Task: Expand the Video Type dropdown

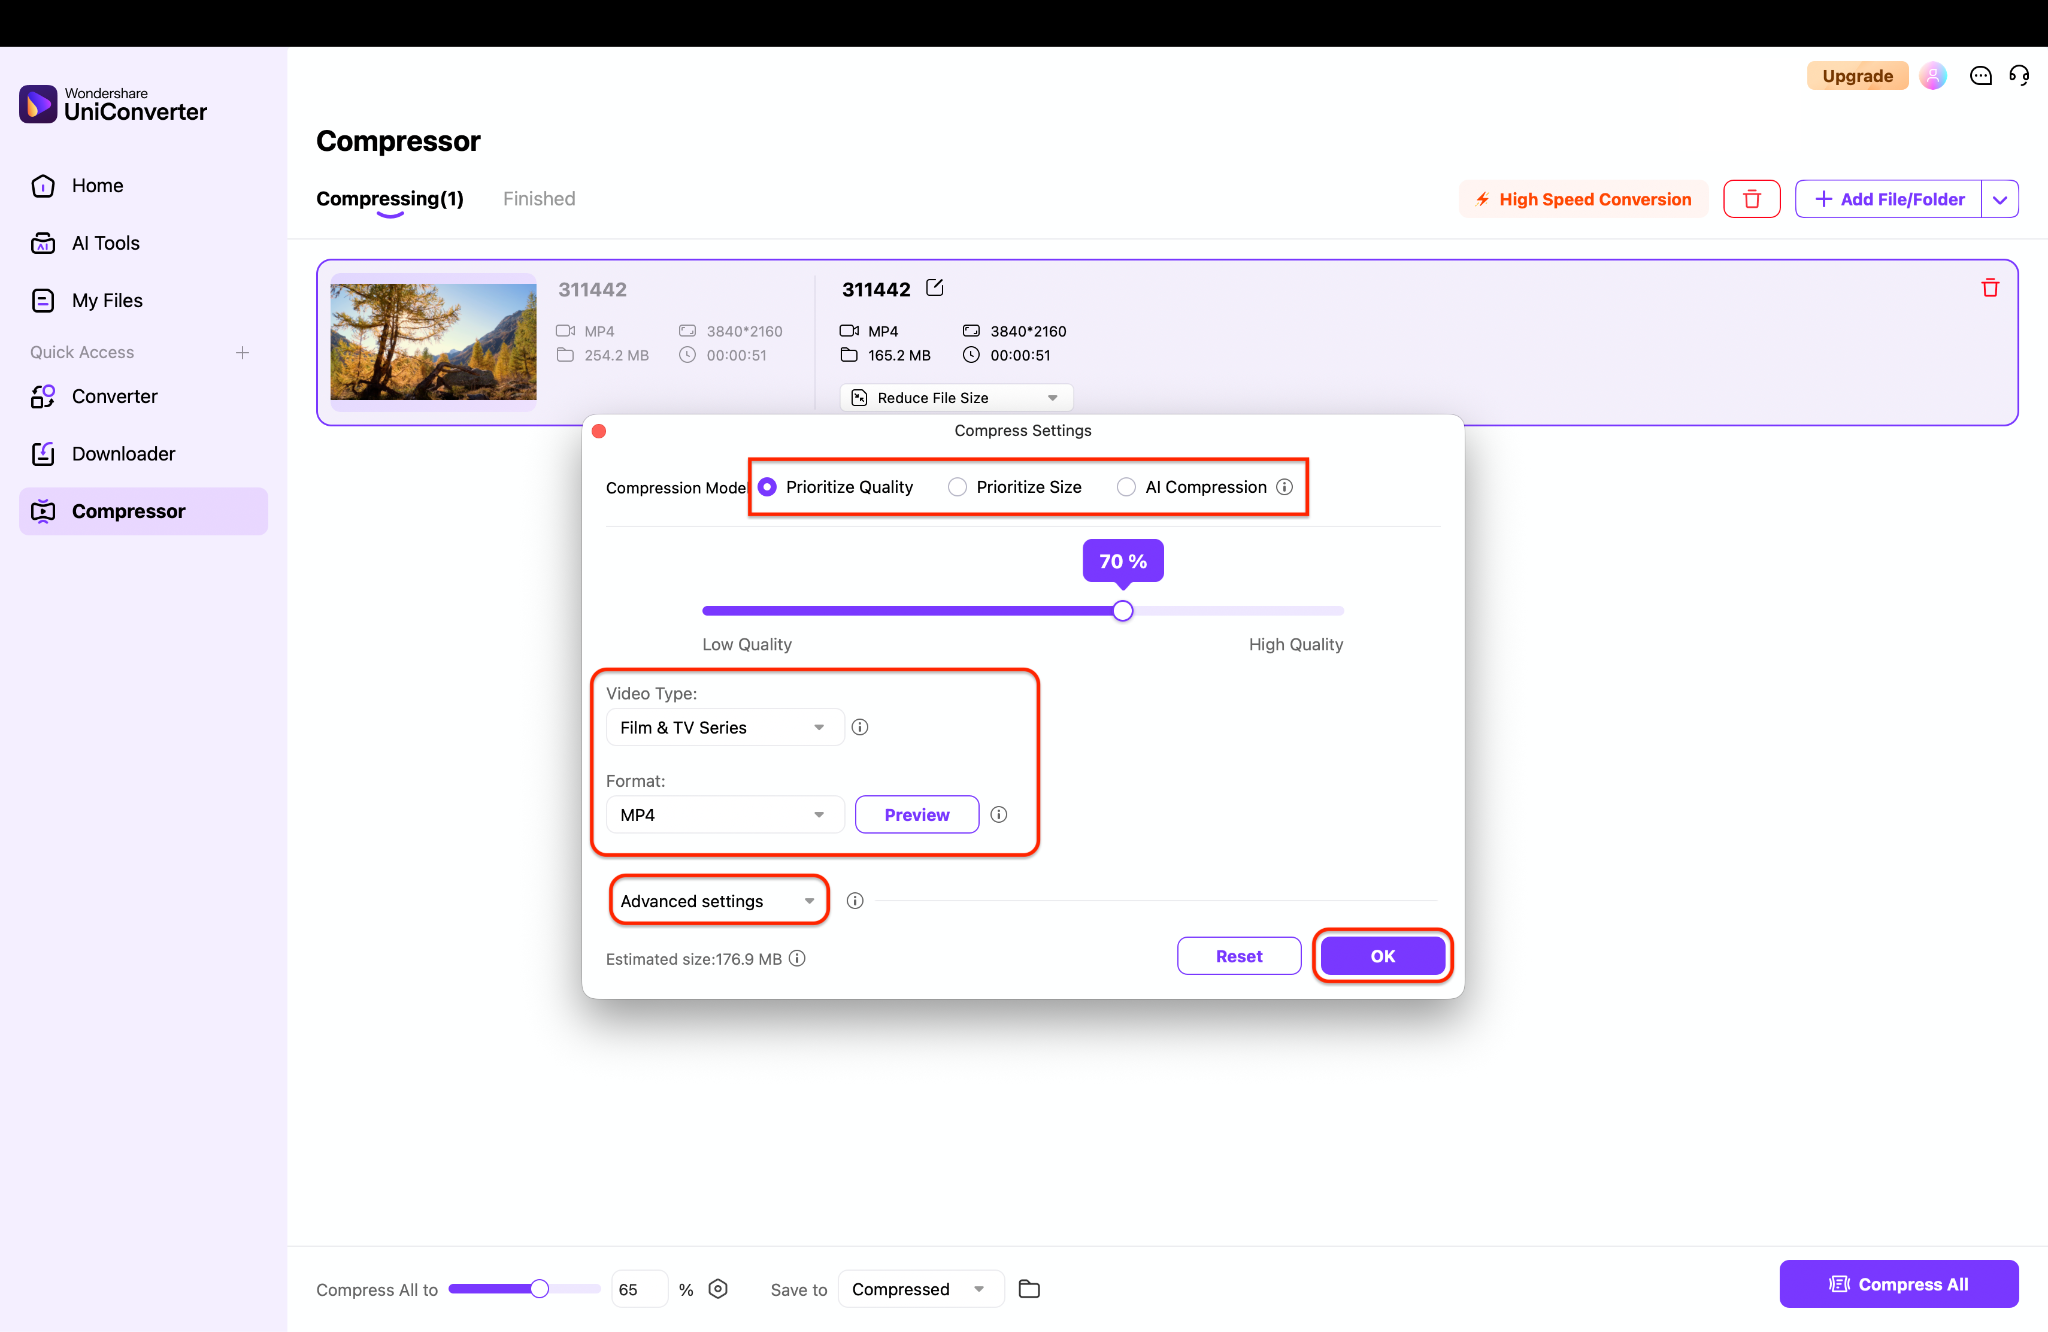Action: pyautogui.click(x=724, y=727)
